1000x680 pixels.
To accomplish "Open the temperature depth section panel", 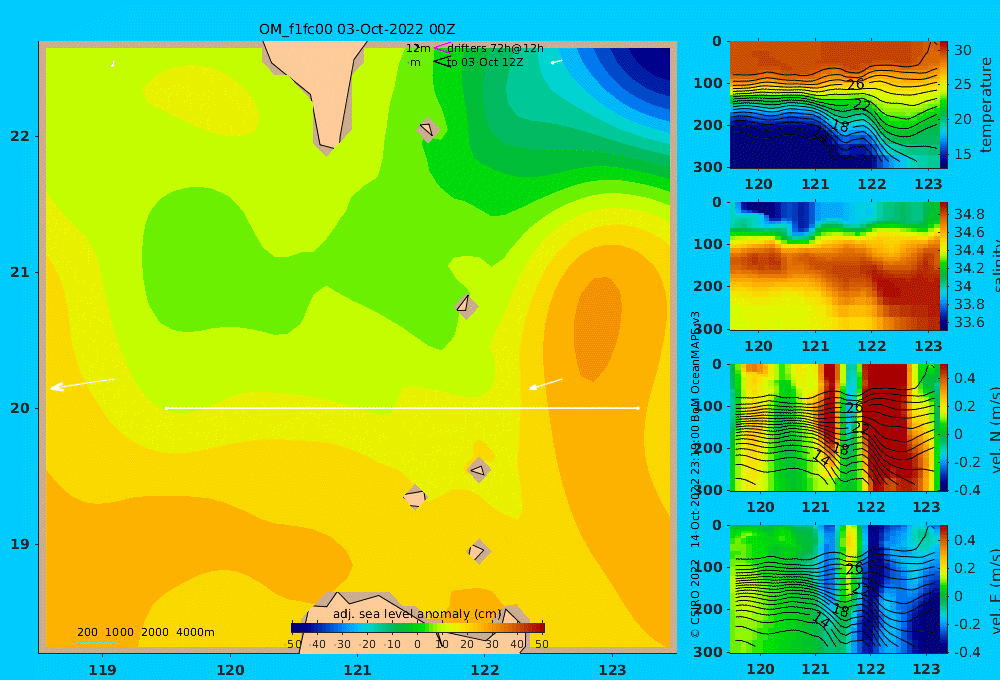I will pyautogui.click(x=834, y=105).
